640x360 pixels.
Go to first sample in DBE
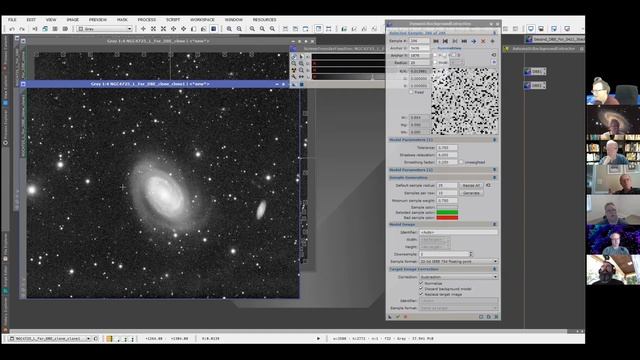pos(436,41)
